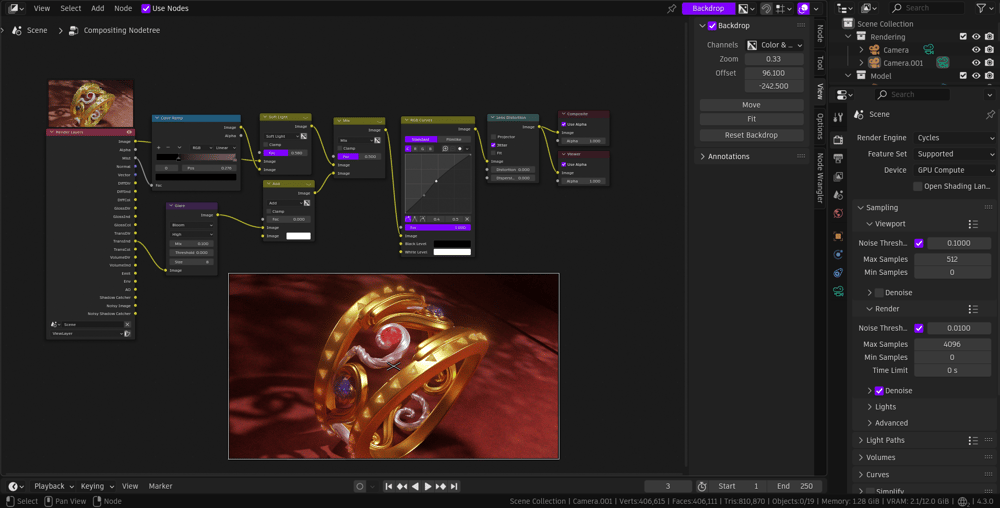Click the pin node tree icon
Viewport: 1000px width, 508px height.
[671, 8]
